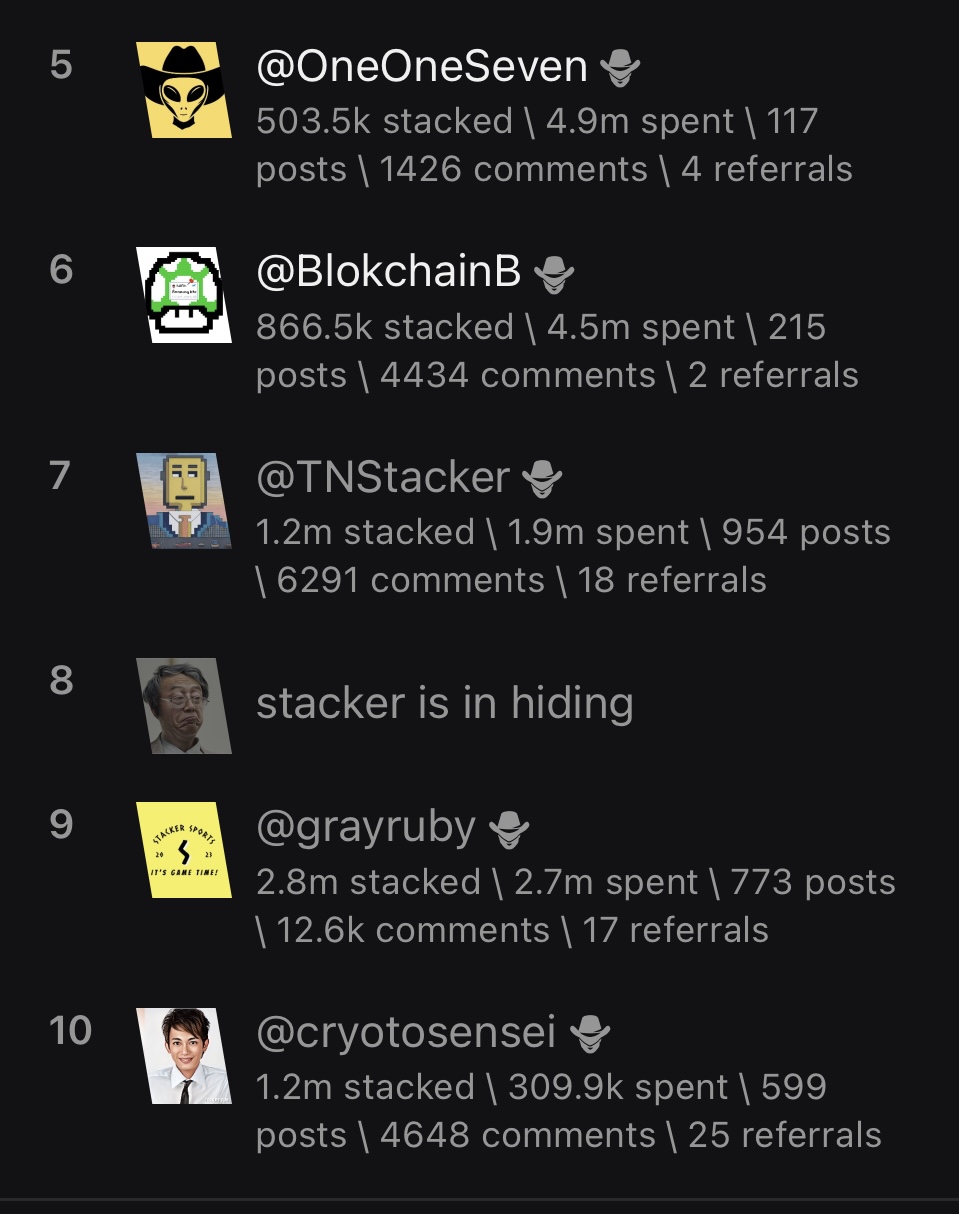Viewport: 959px width, 1214px height.
Task: Click the cowboy hat icon beside @OneOneSeven
Action: 620,69
